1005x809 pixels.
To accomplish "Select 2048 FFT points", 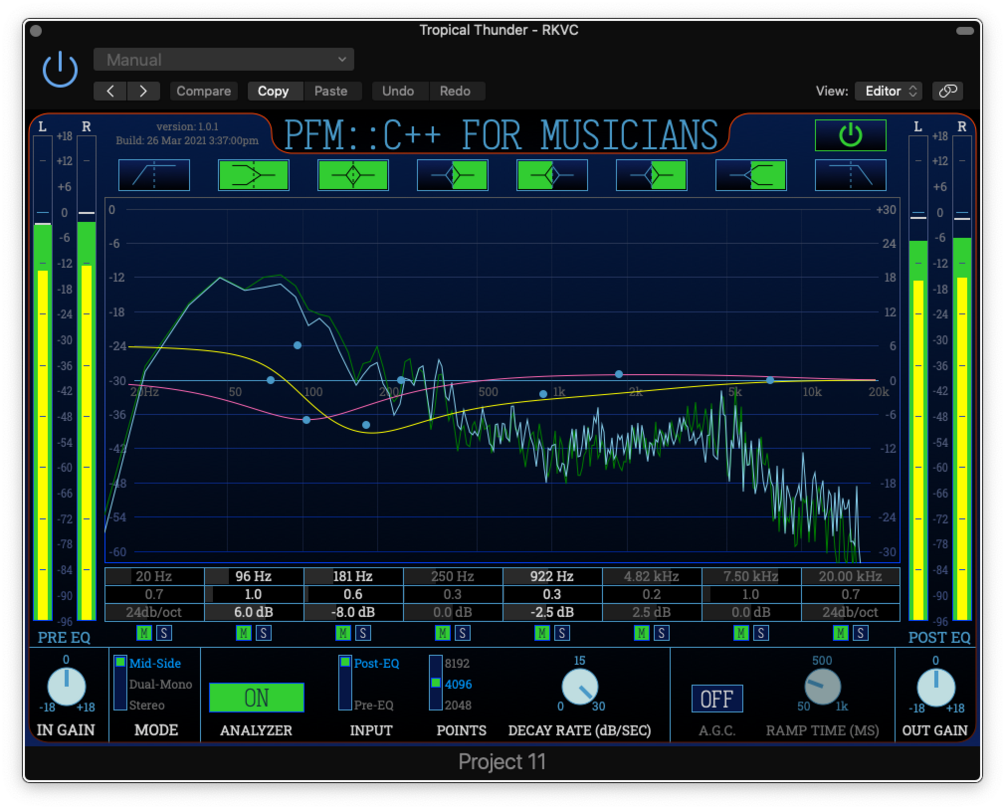I will point(458,705).
